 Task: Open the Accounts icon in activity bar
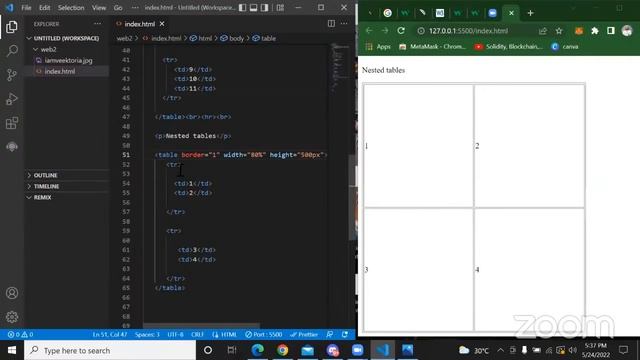click(12, 293)
